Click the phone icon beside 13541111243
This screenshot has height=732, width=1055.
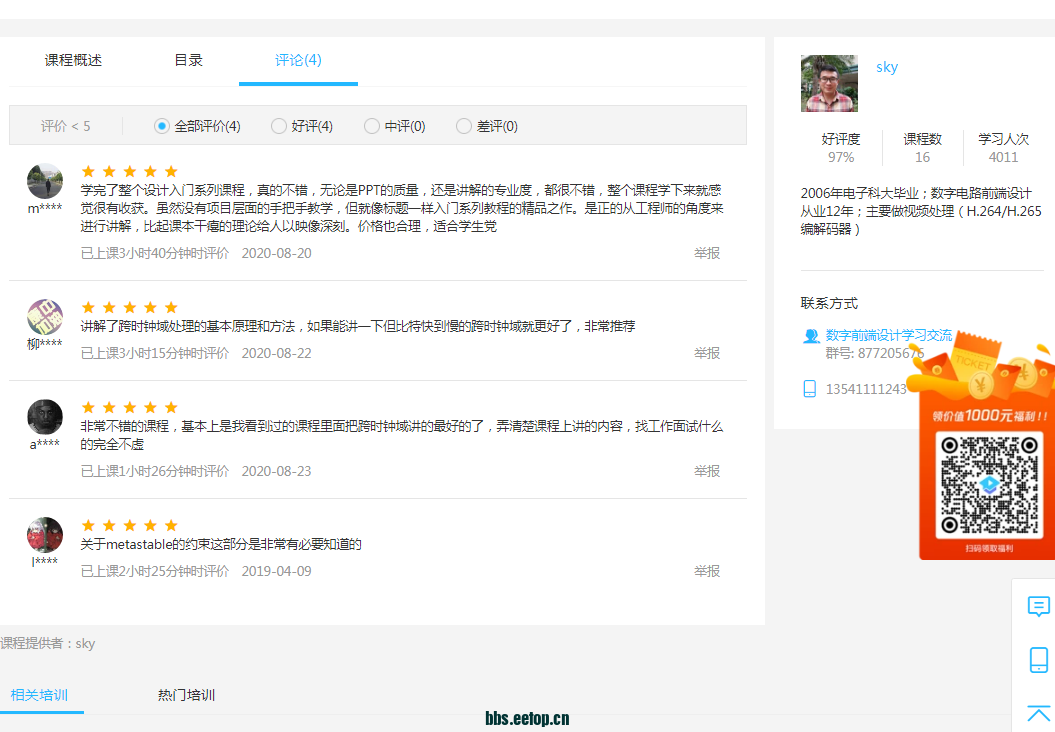pyautogui.click(x=810, y=389)
